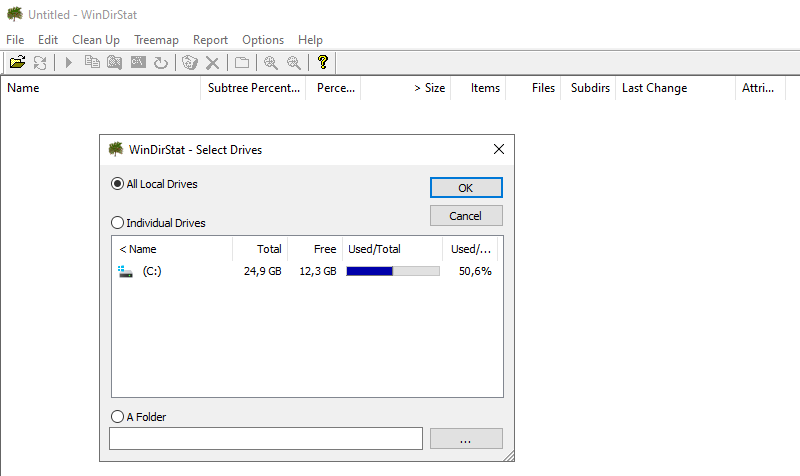Viewport: 800px width, 476px height.
Task: Open the File menu
Action: pyautogui.click(x=15, y=40)
